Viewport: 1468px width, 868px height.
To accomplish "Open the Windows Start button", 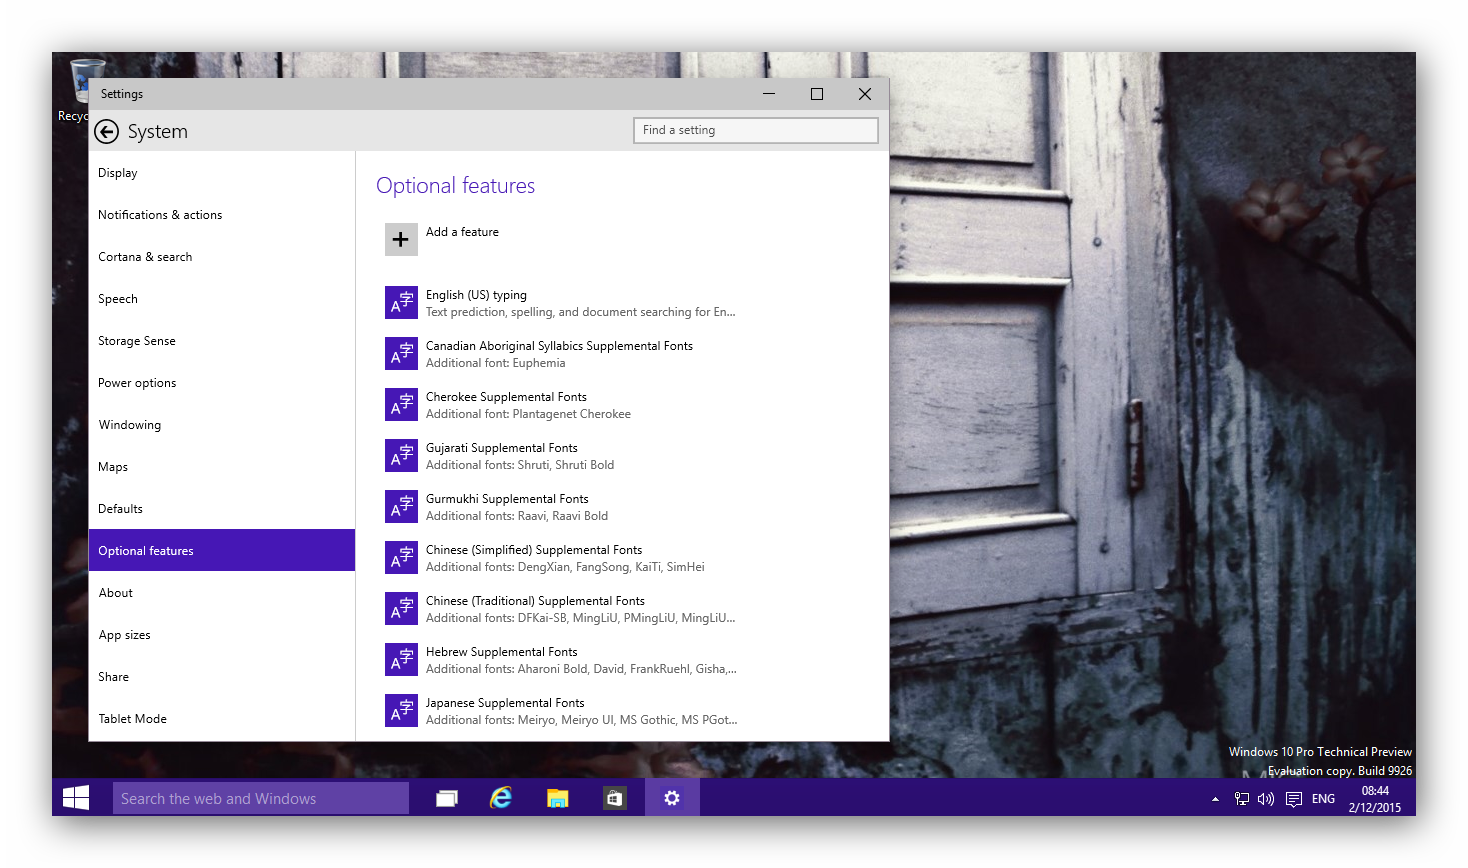I will [x=76, y=798].
